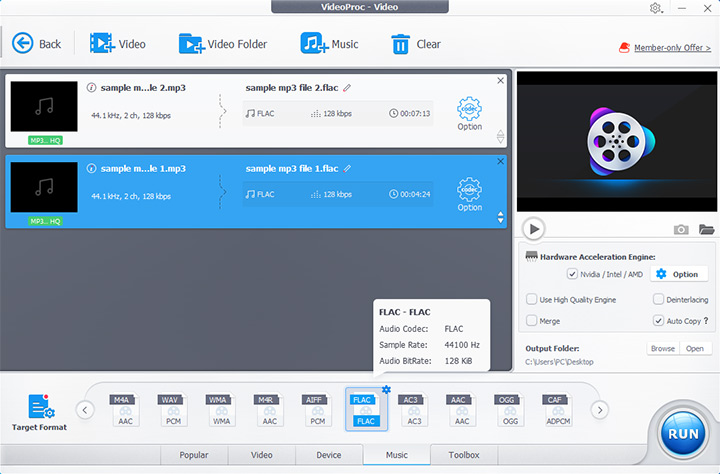Choose AIFF PCM format
The image size is (720, 474).
(x=317, y=410)
